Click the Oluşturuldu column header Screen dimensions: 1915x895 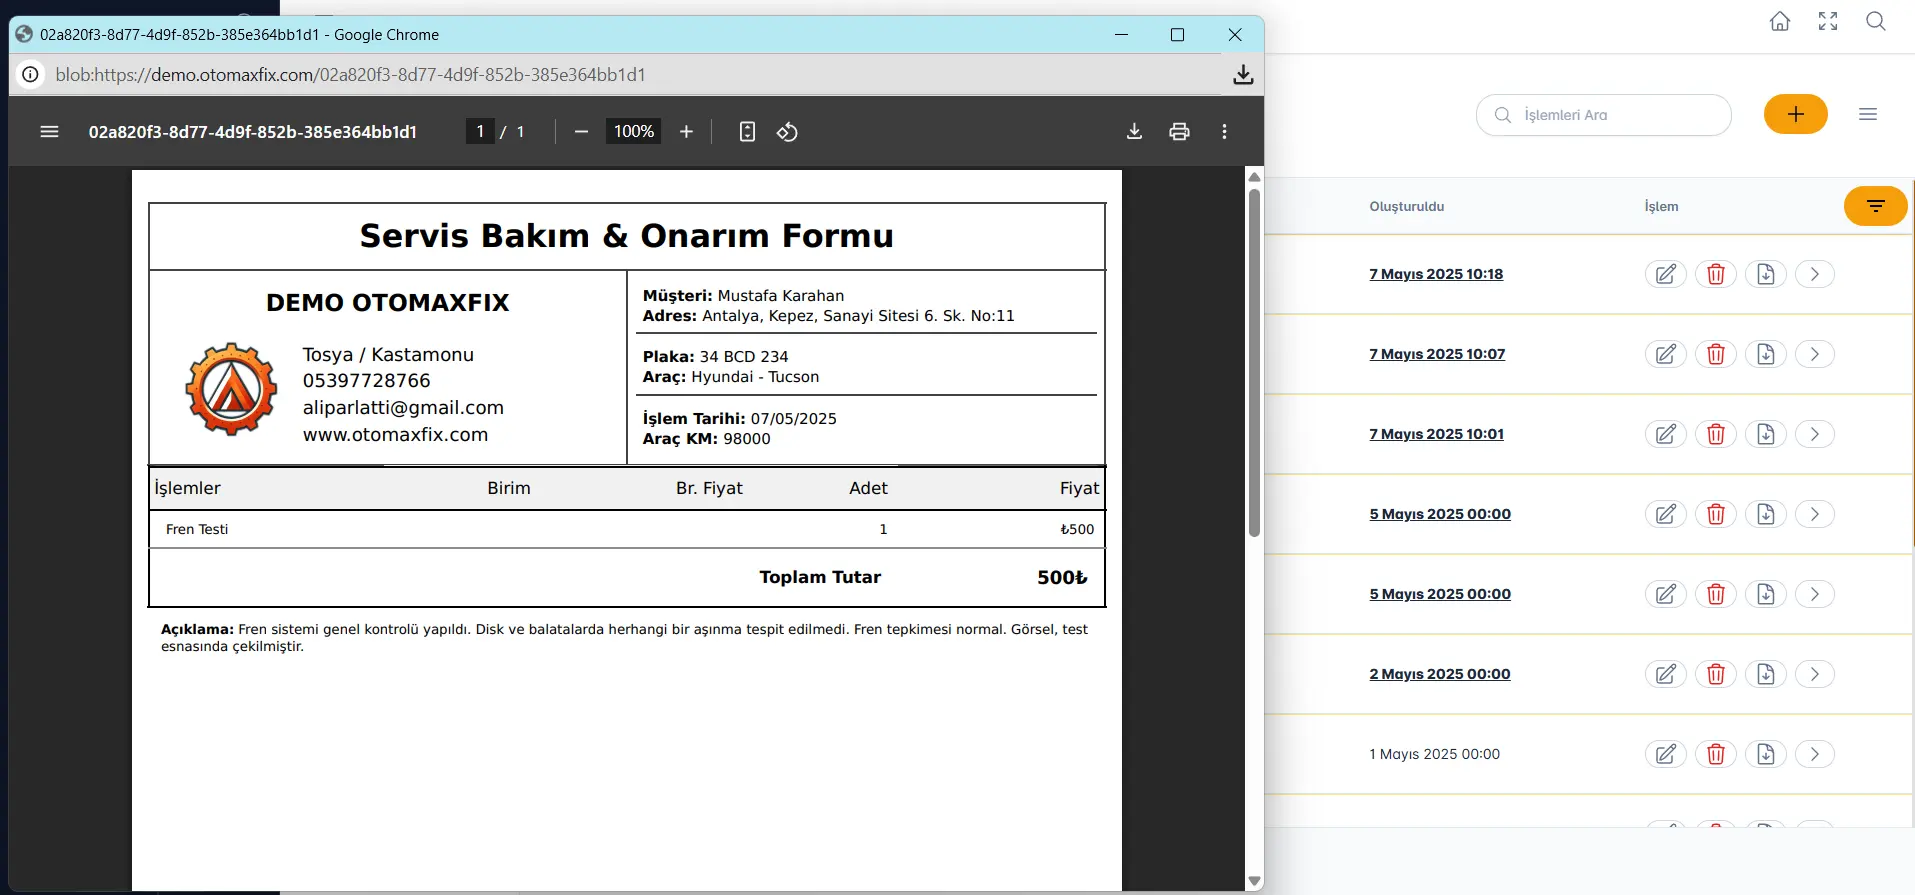tap(1406, 207)
